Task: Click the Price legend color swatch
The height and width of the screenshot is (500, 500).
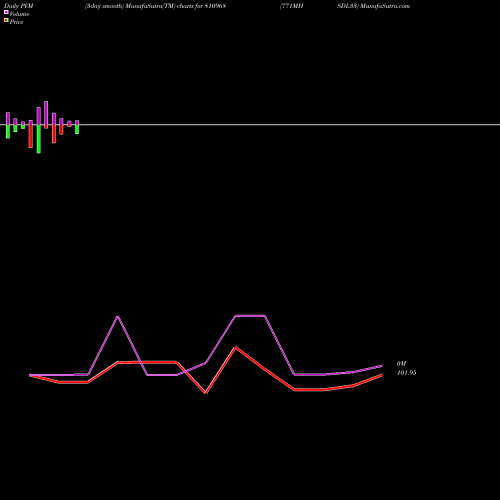Action: coord(6,20)
